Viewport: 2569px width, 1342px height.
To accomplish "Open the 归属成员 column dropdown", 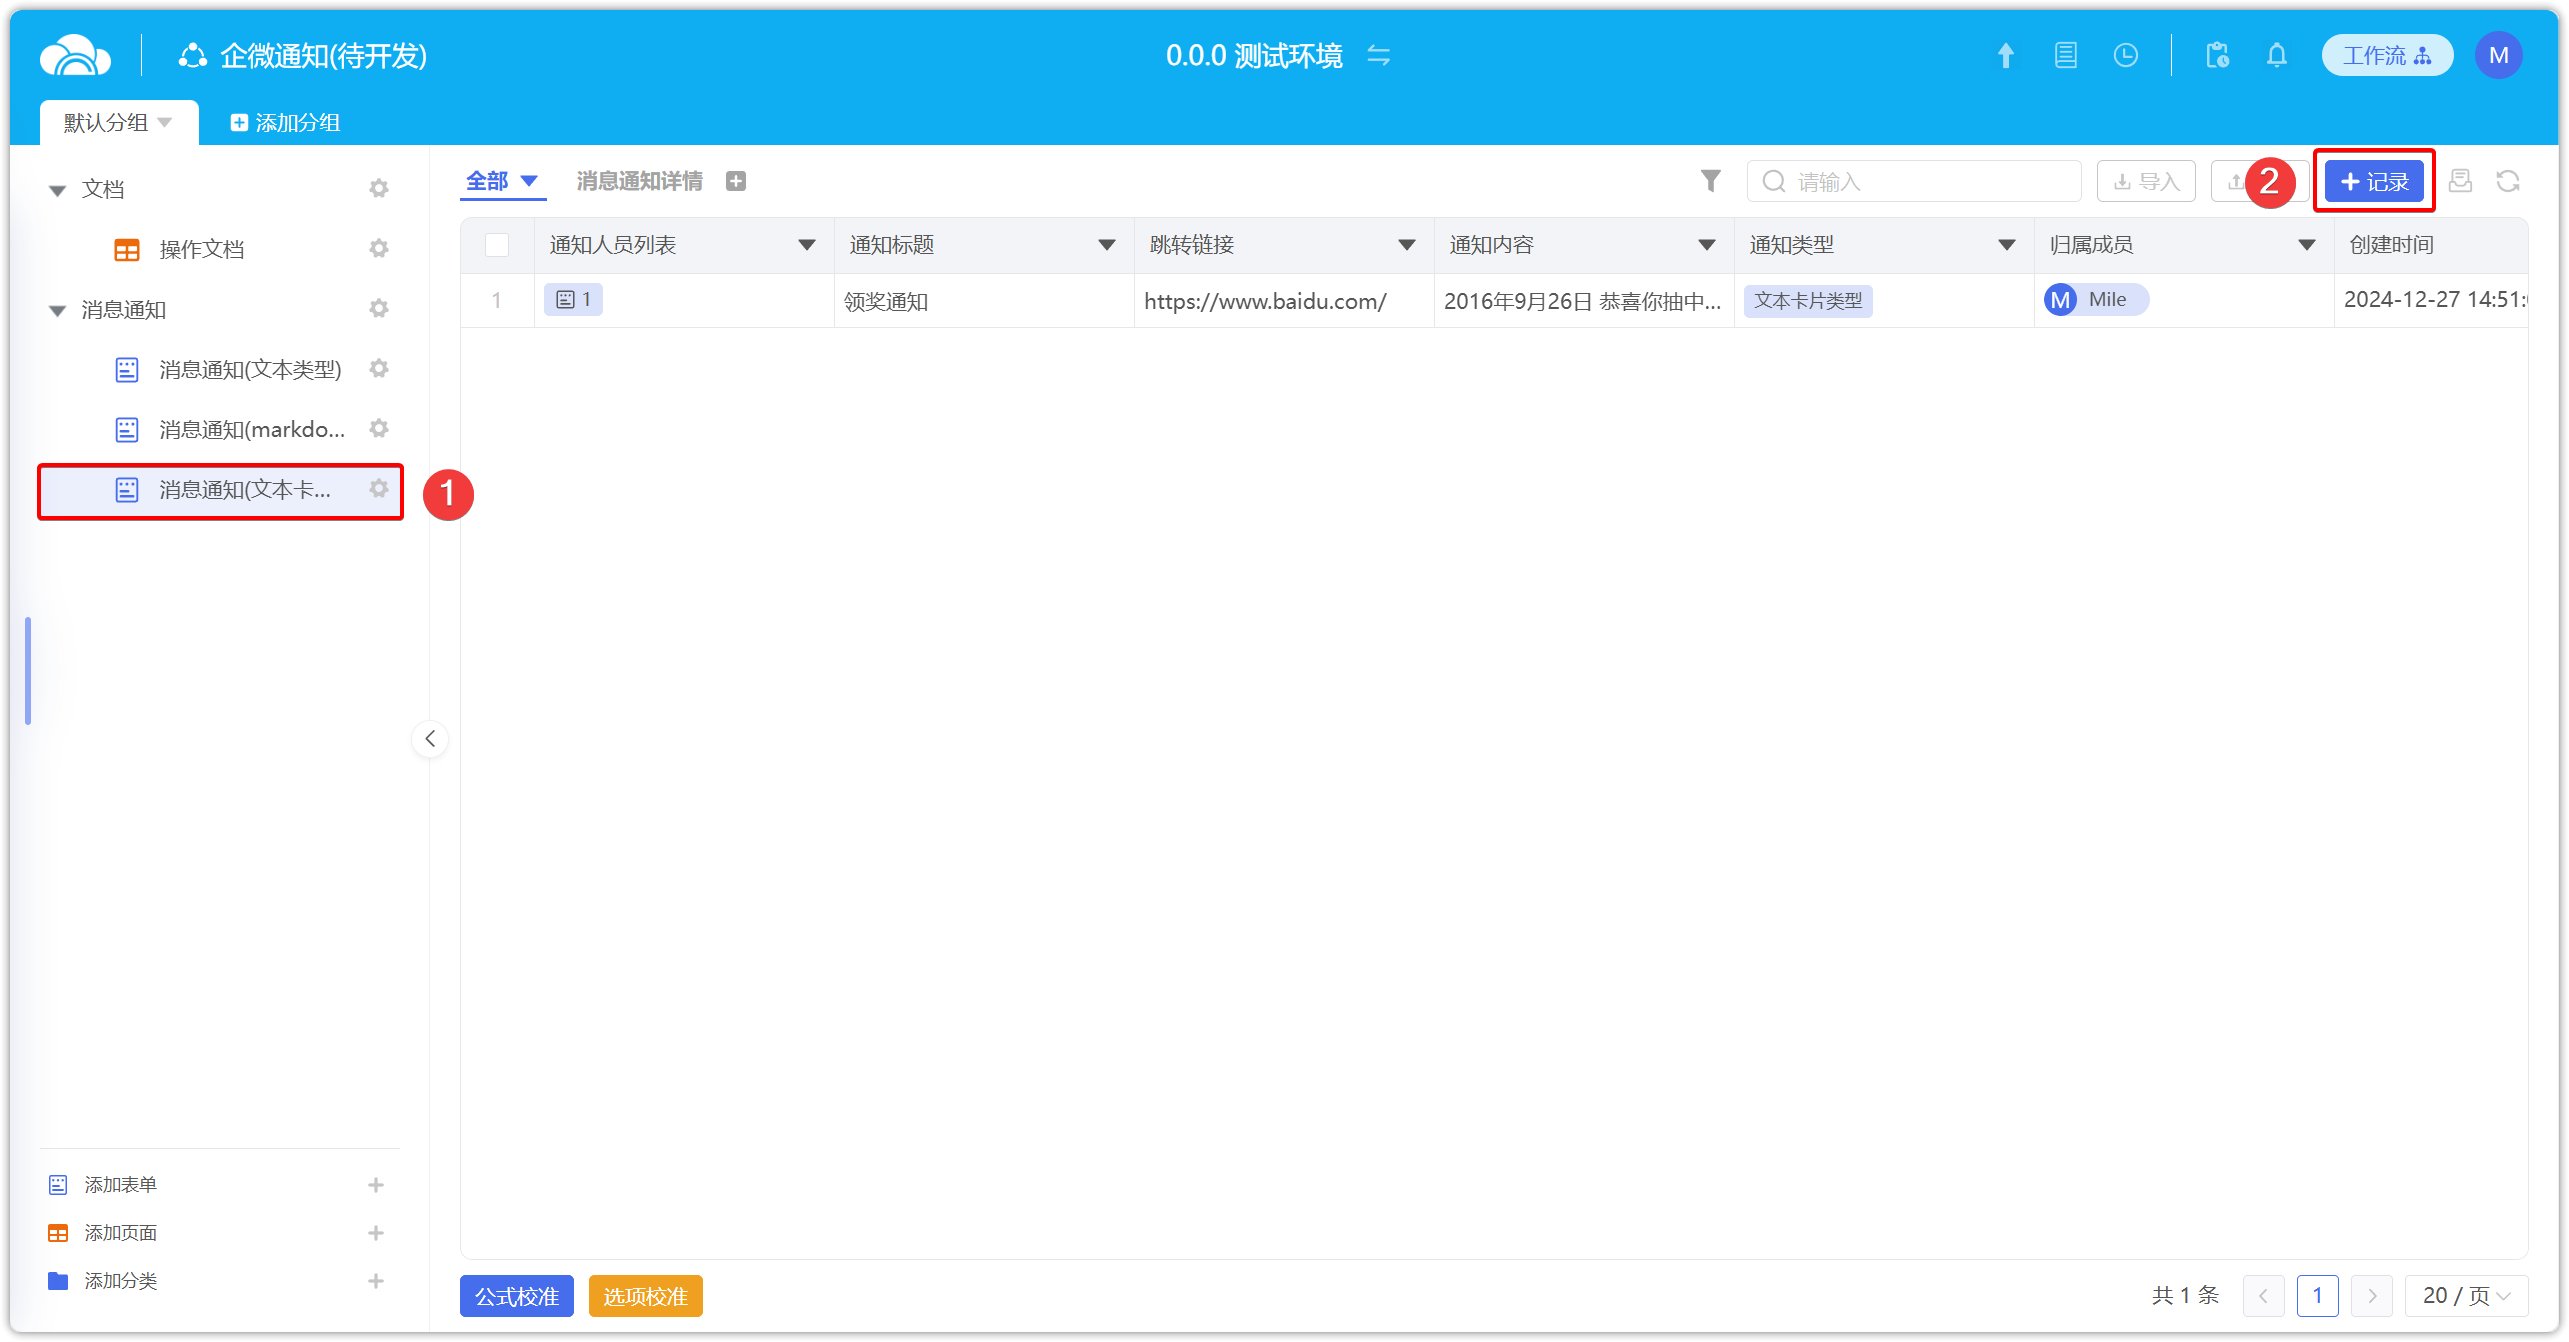I will click(2307, 245).
